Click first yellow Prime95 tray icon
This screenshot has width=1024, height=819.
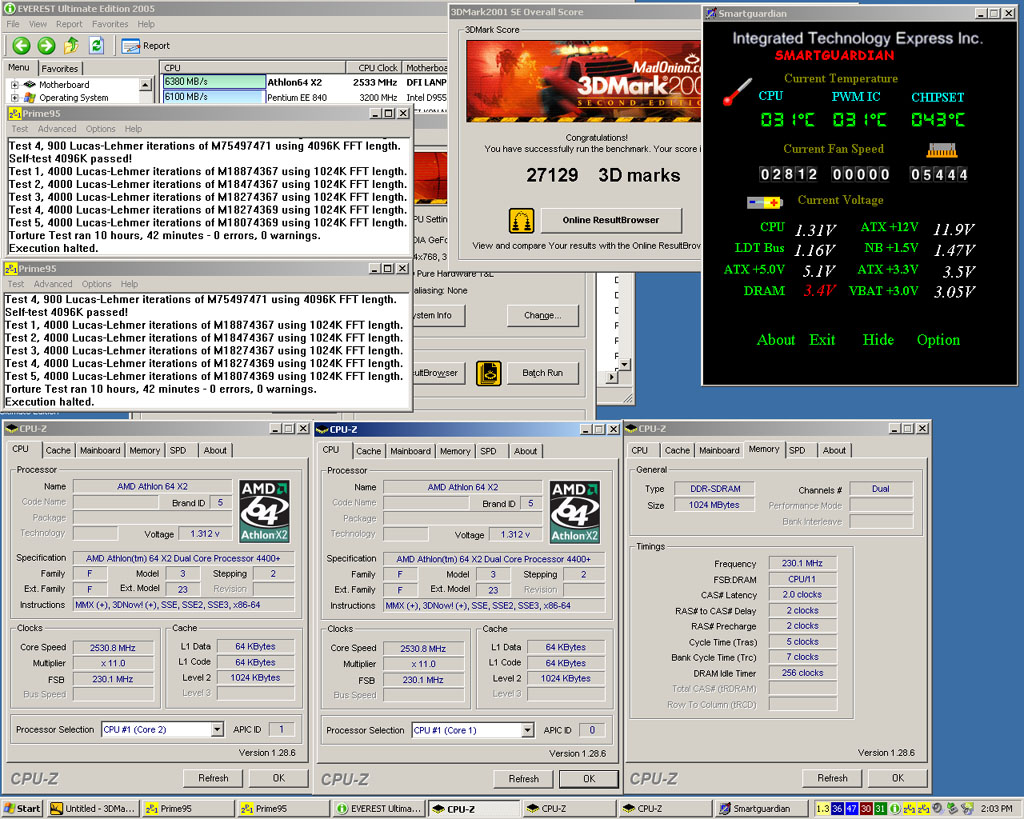pyautogui.click(x=909, y=809)
